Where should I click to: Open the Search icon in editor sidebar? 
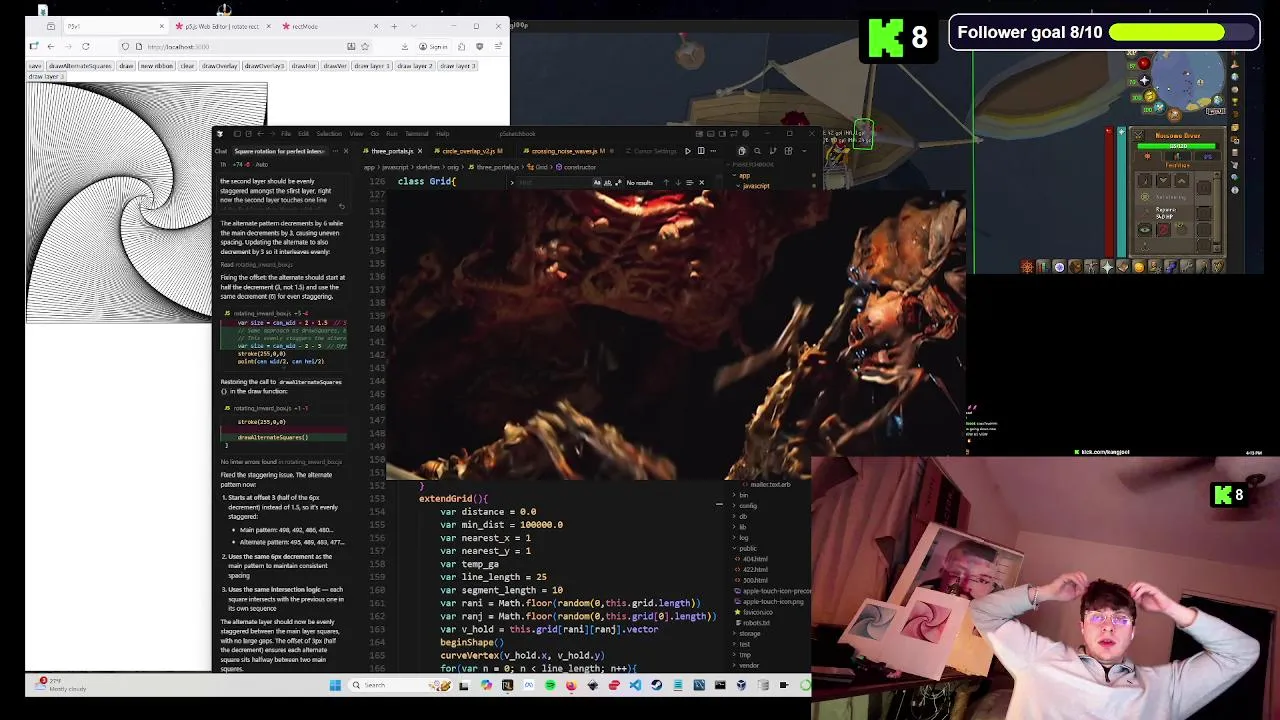pos(757,151)
